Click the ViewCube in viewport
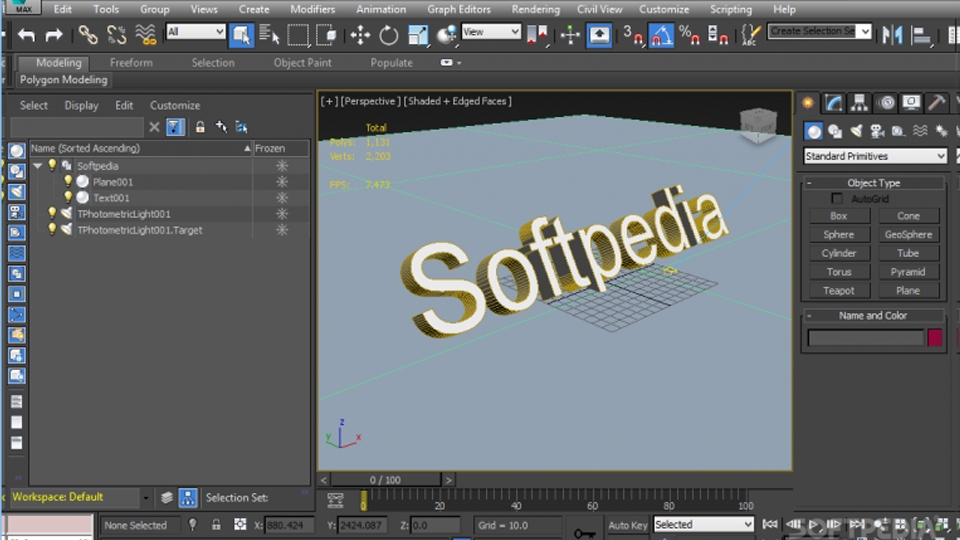This screenshot has height=540, width=960. pyautogui.click(x=758, y=125)
